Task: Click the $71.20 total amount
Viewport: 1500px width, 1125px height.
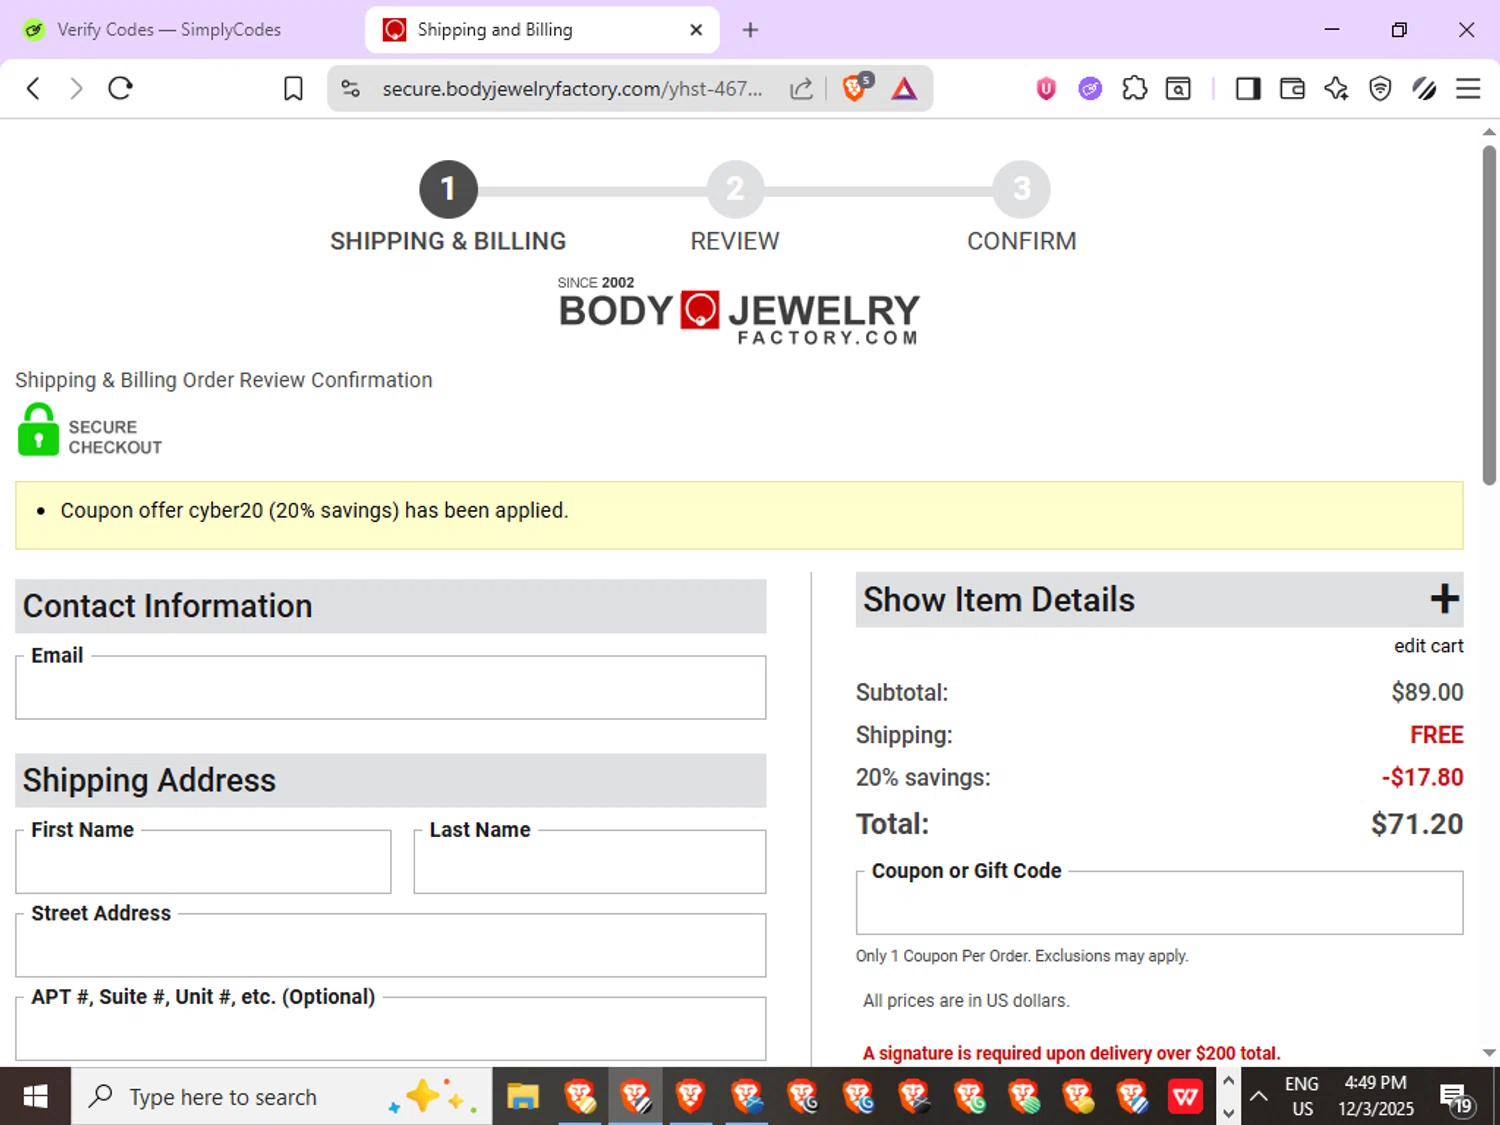Action: 1417,824
